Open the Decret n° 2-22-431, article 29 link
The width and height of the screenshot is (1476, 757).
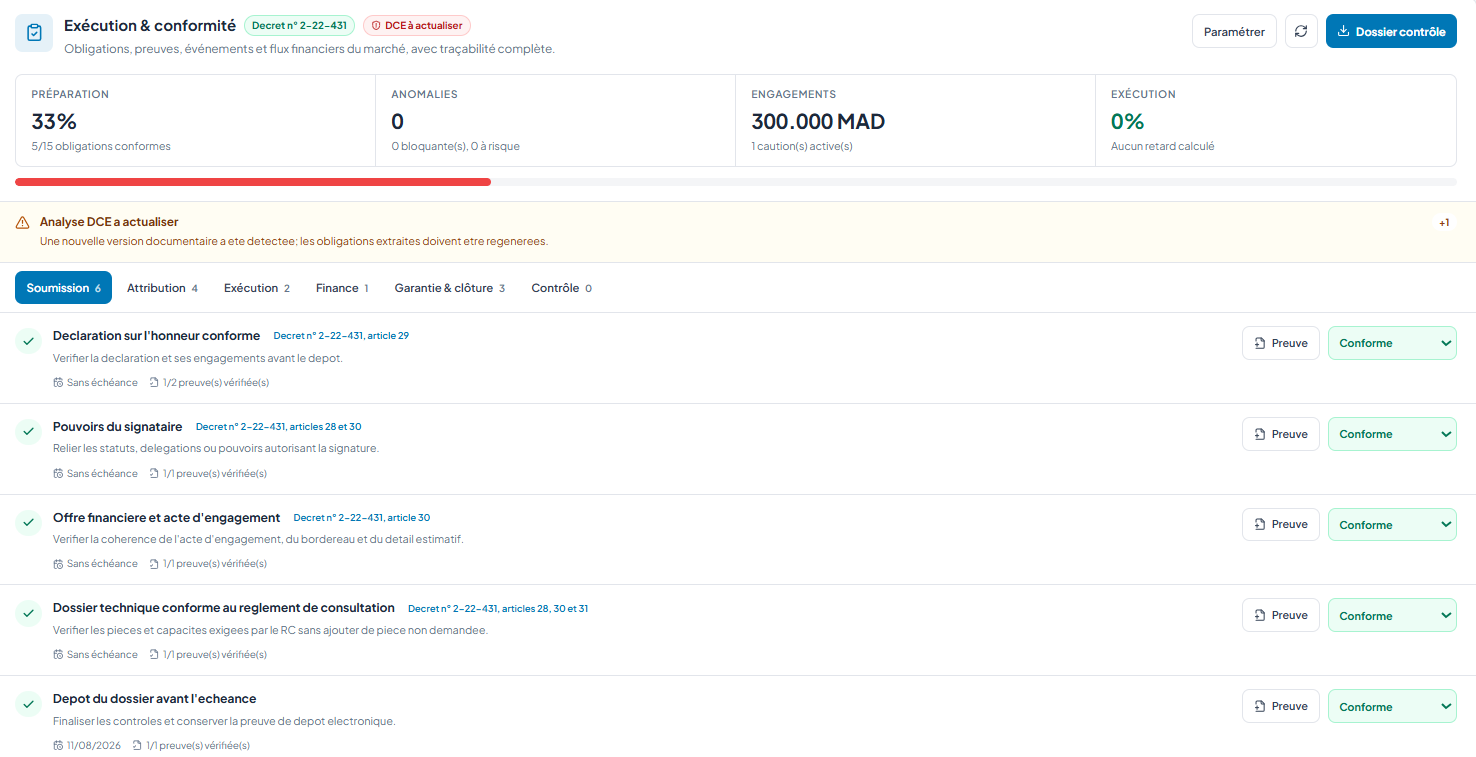(341, 336)
